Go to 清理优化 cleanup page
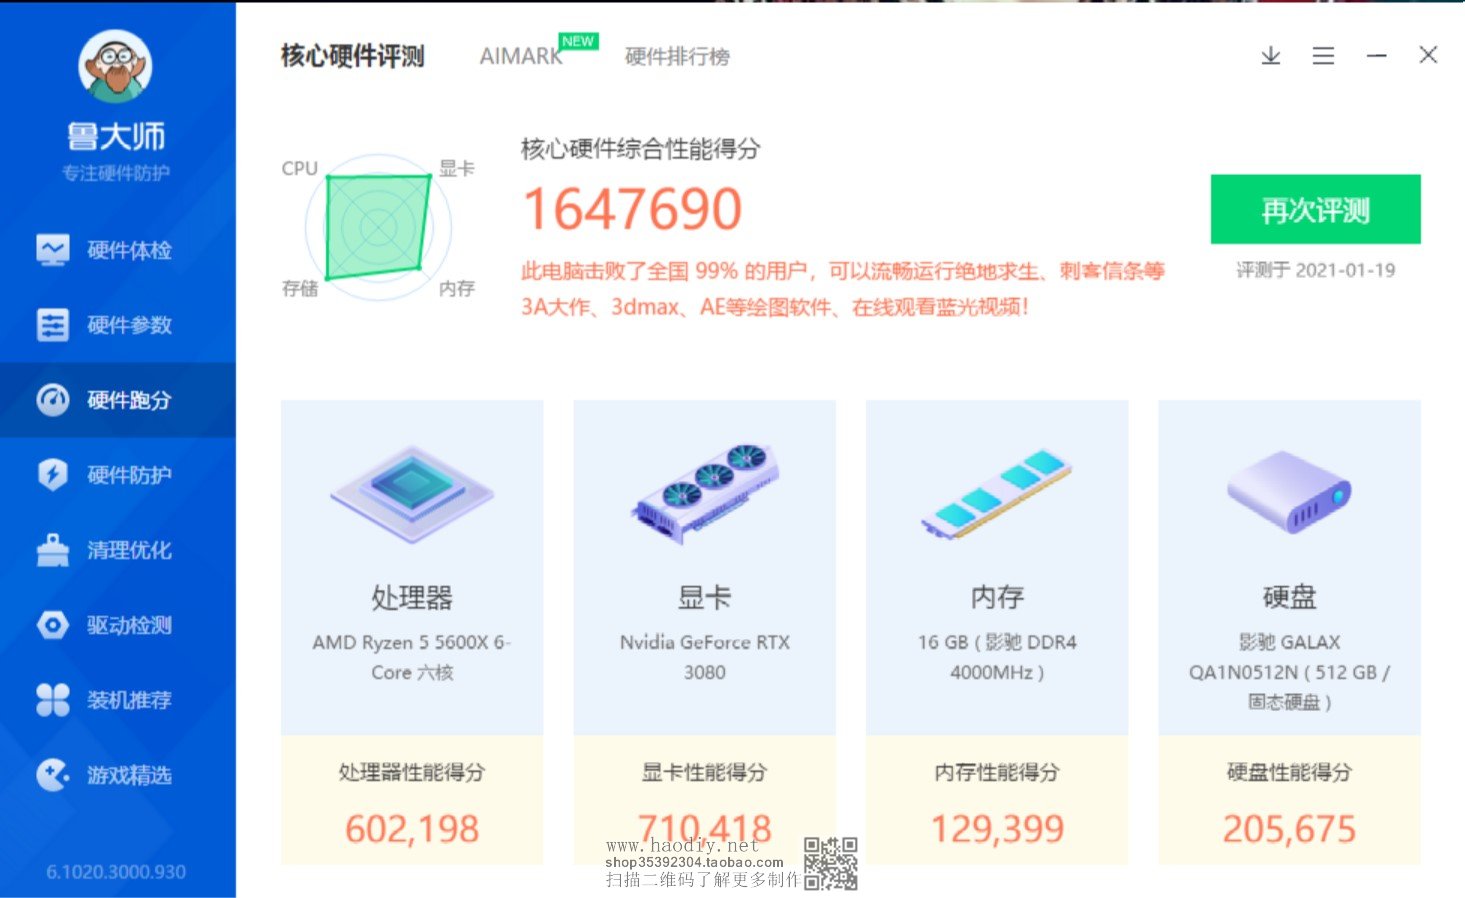 (117, 550)
